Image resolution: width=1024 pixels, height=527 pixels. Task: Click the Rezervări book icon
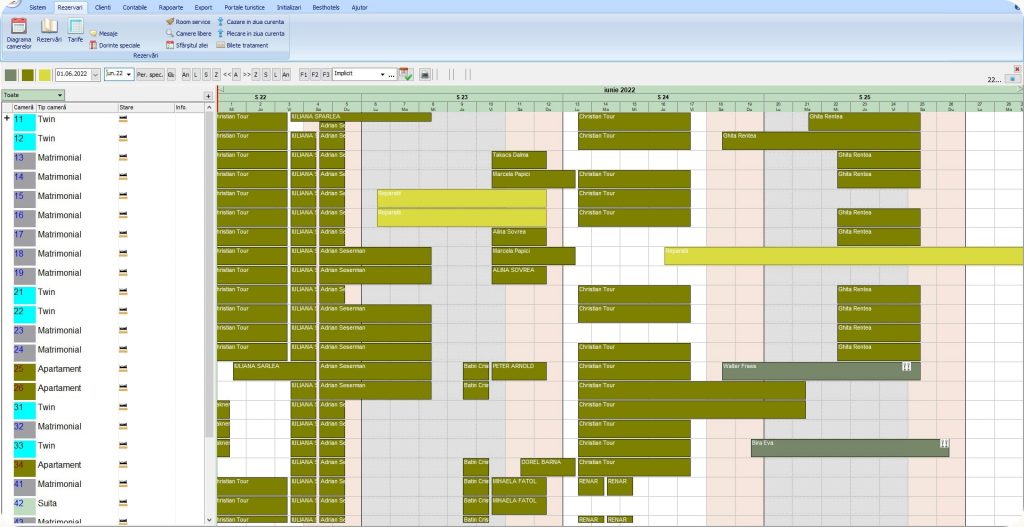point(48,27)
